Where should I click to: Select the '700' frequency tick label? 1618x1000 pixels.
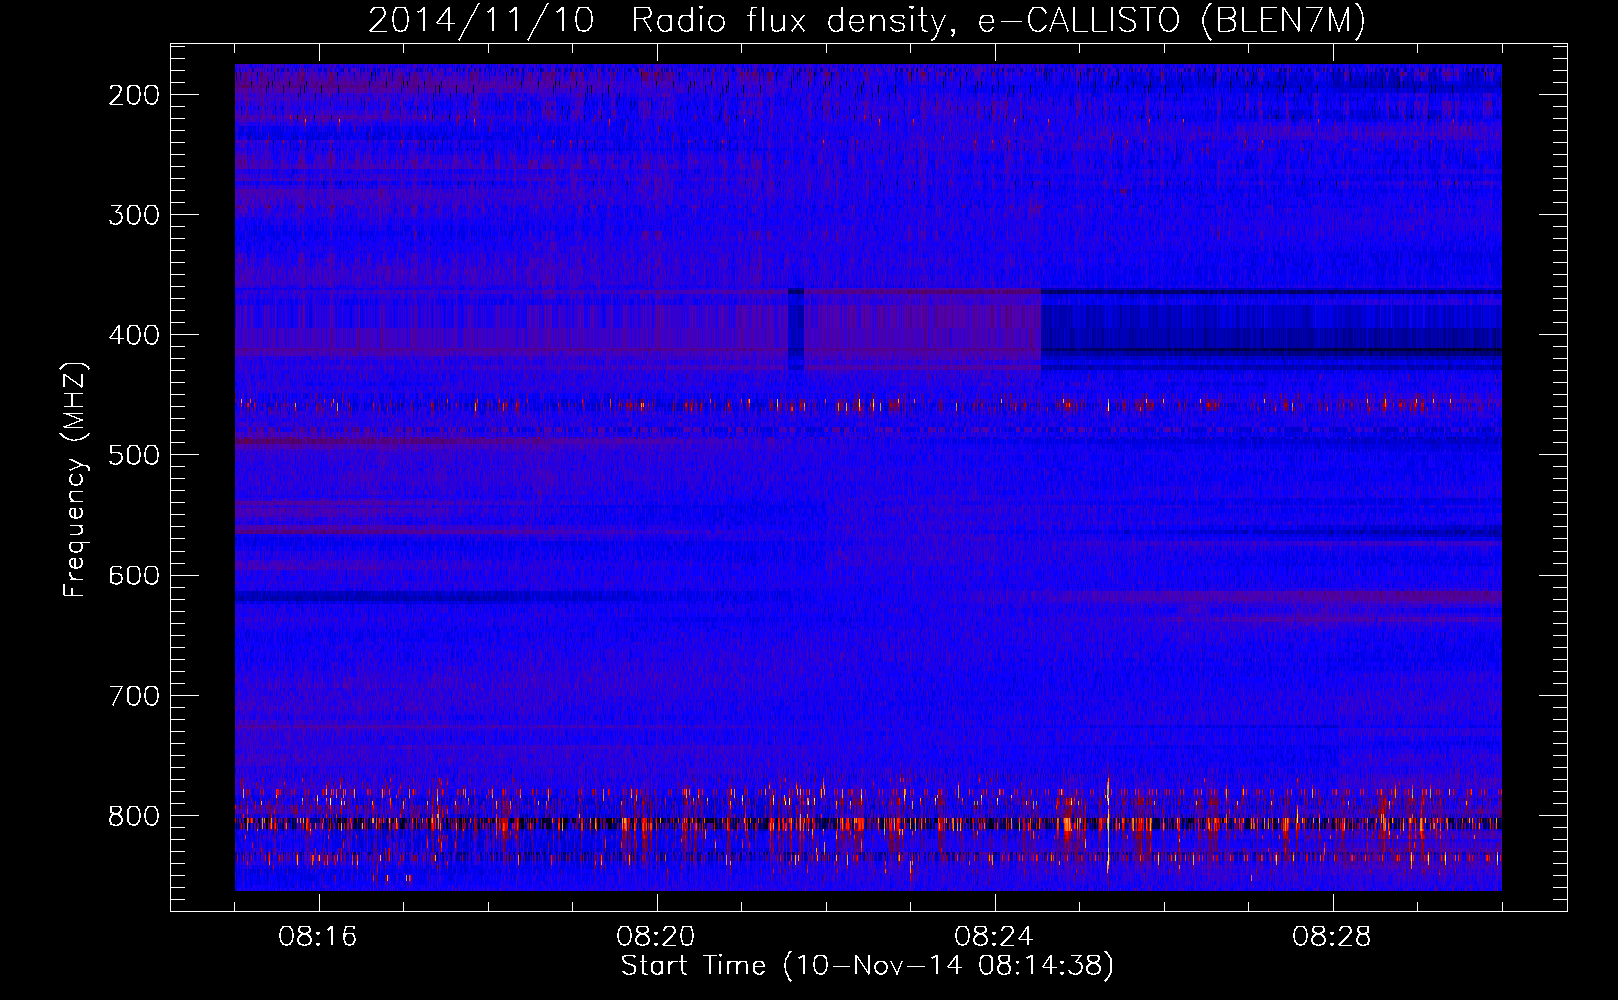pyautogui.click(x=133, y=695)
